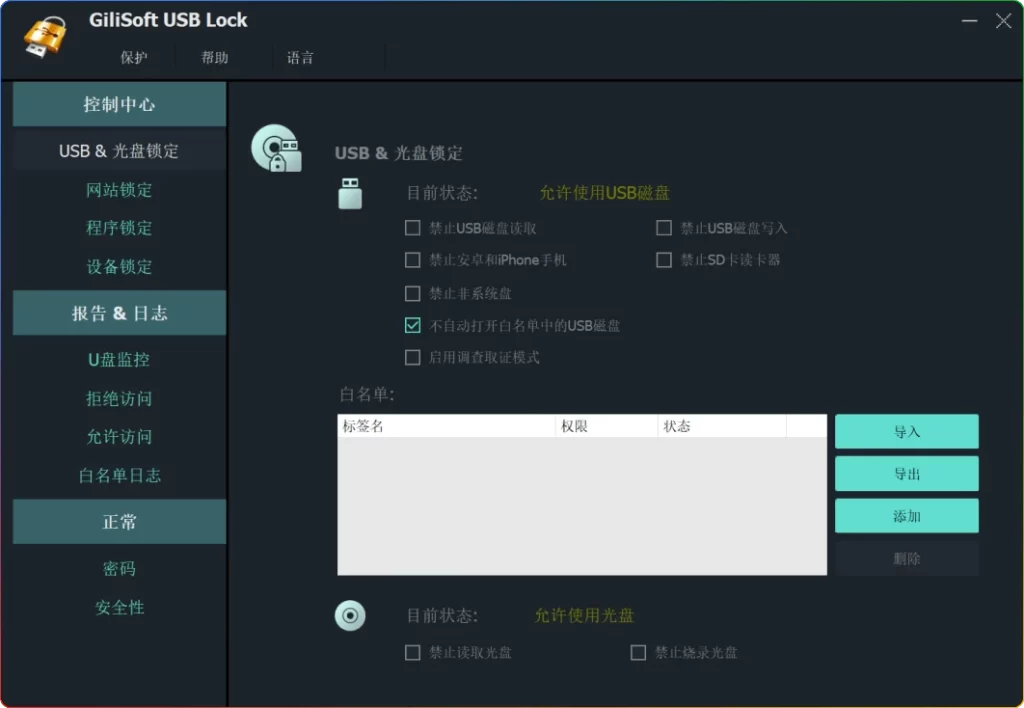Check 禁止读取光盘
Image resolution: width=1024 pixels, height=708 pixels.
(412, 652)
